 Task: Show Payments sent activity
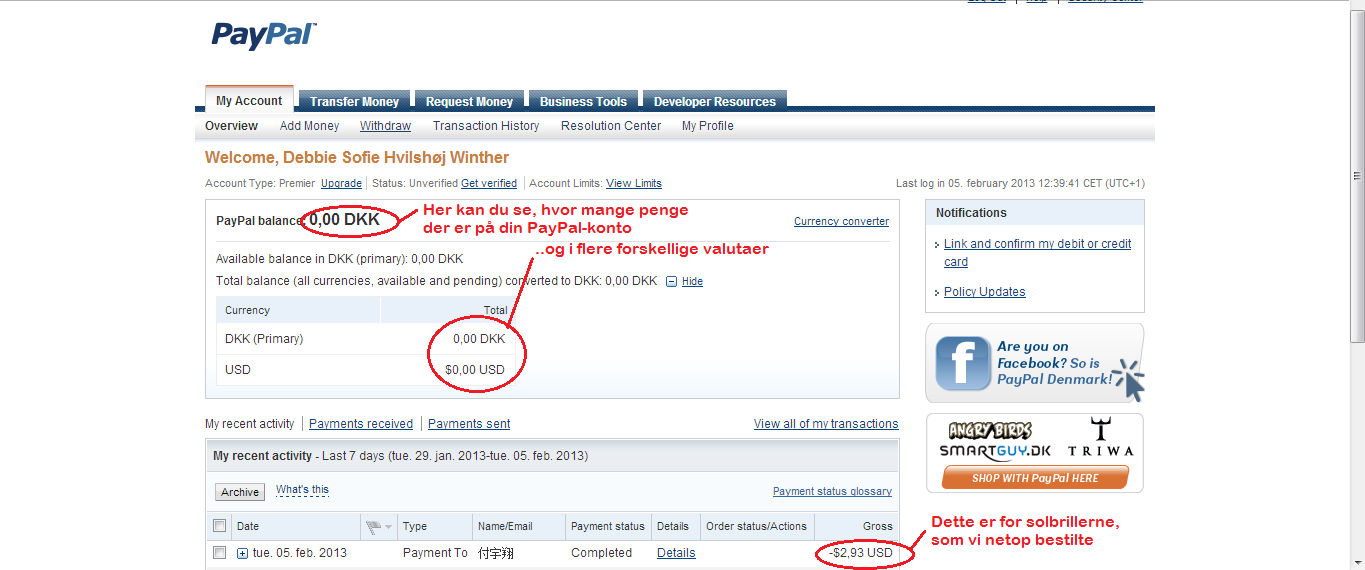(469, 424)
